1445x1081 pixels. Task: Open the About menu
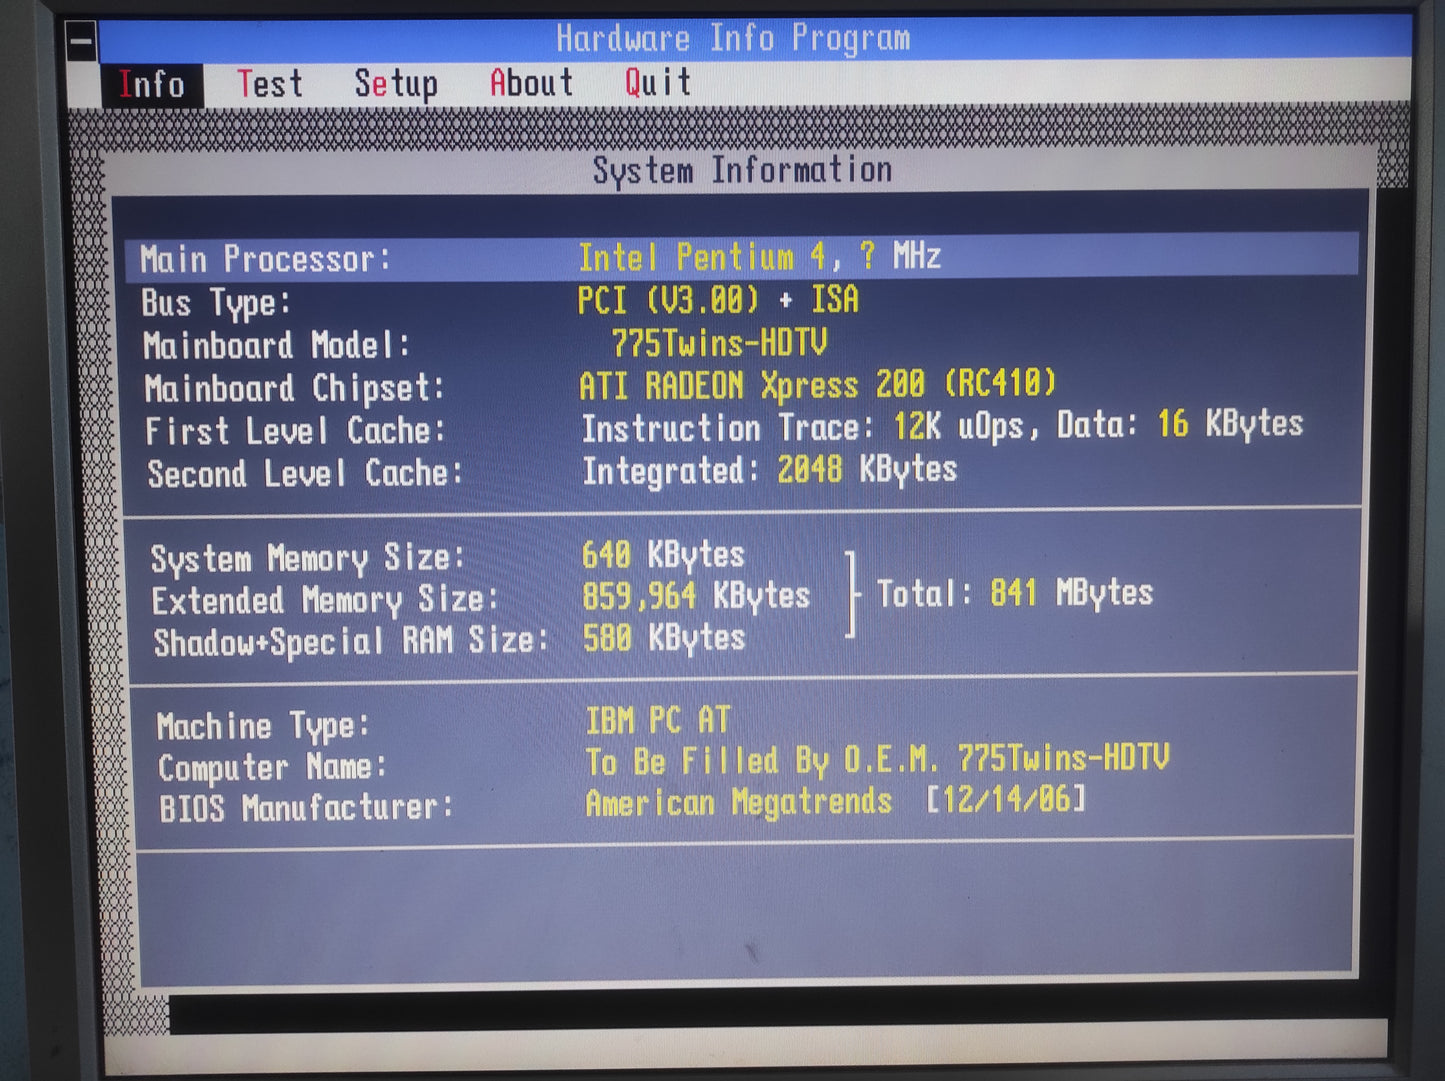pyautogui.click(x=531, y=83)
